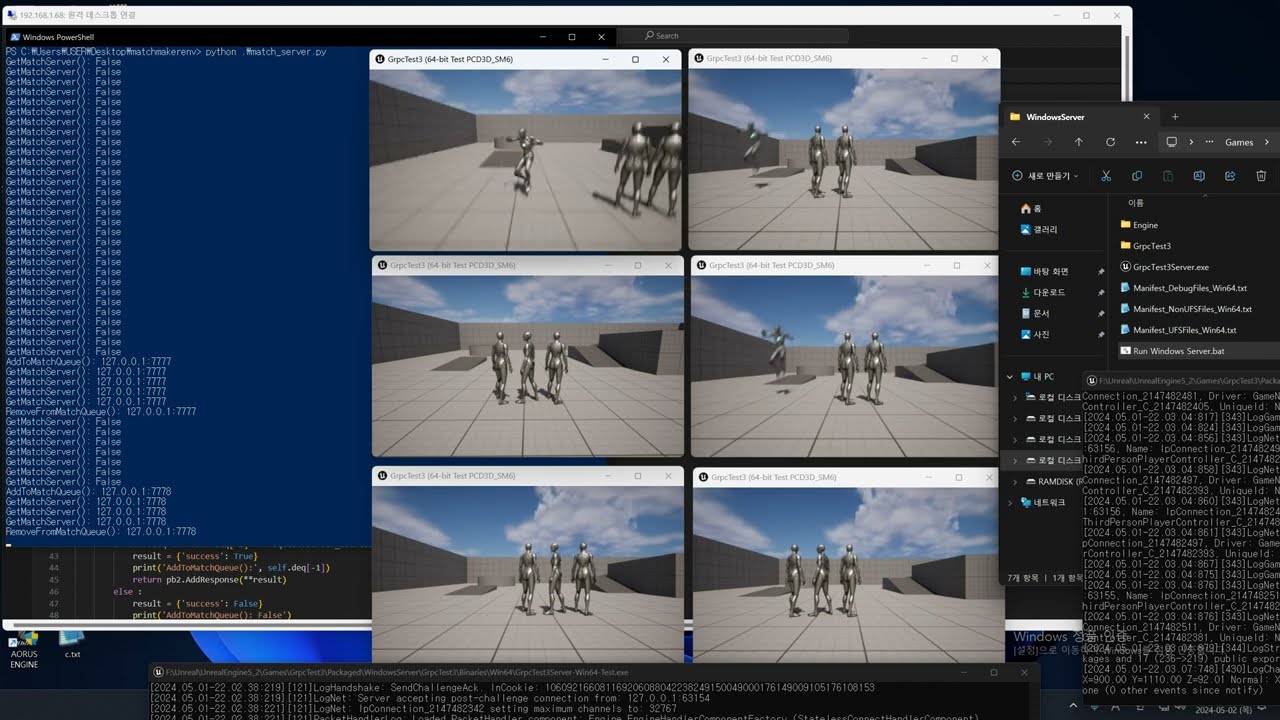Open the AORUS ENGINE desktop shortcut
The image size is (1280, 720).
tap(24, 645)
